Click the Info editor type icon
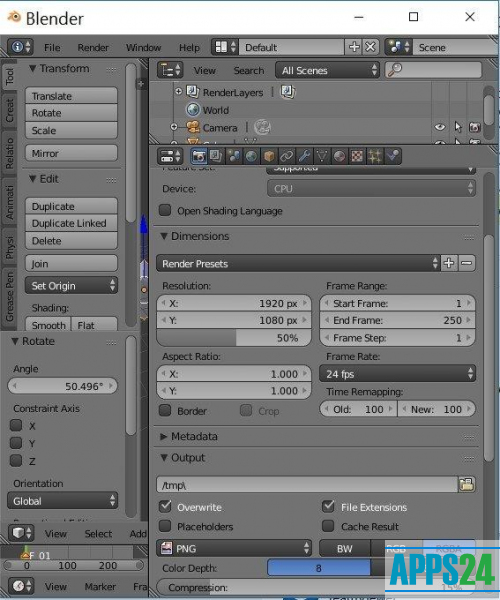Image resolution: width=500 pixels, height=600 pixels. pos(20,47)
